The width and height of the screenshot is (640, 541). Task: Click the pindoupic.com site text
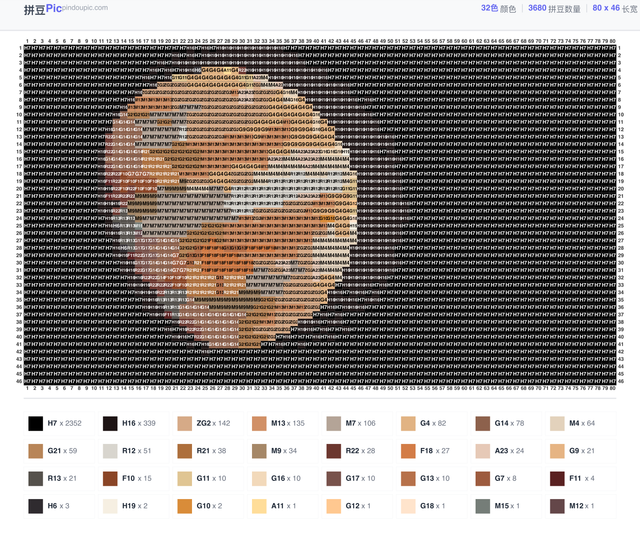click(85, 7)
